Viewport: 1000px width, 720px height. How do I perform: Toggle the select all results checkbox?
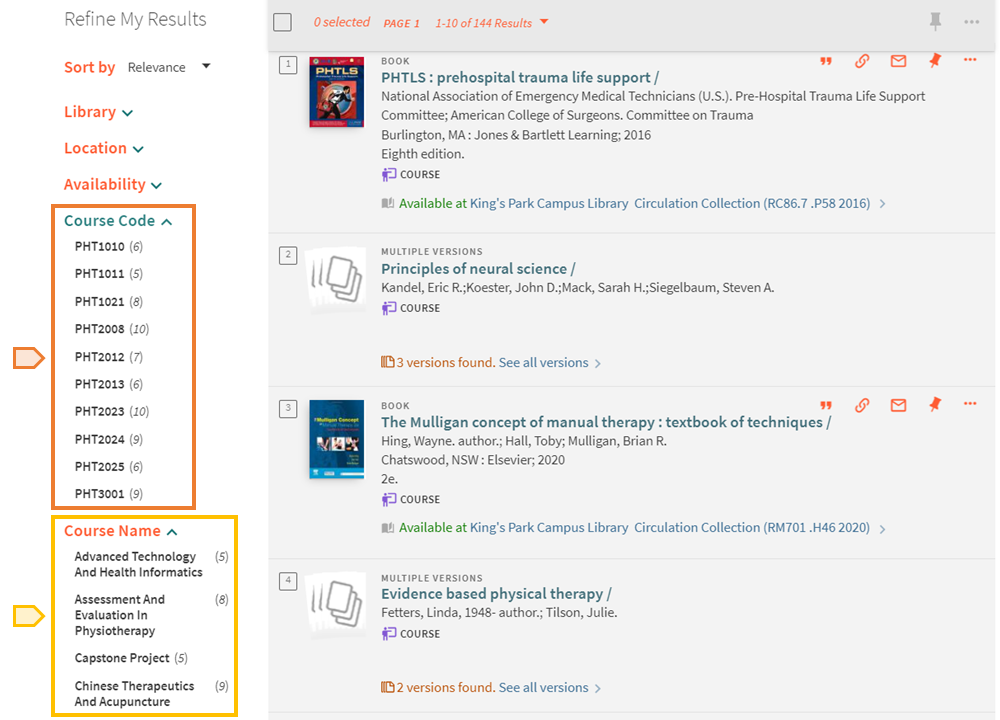pos(283,23)
